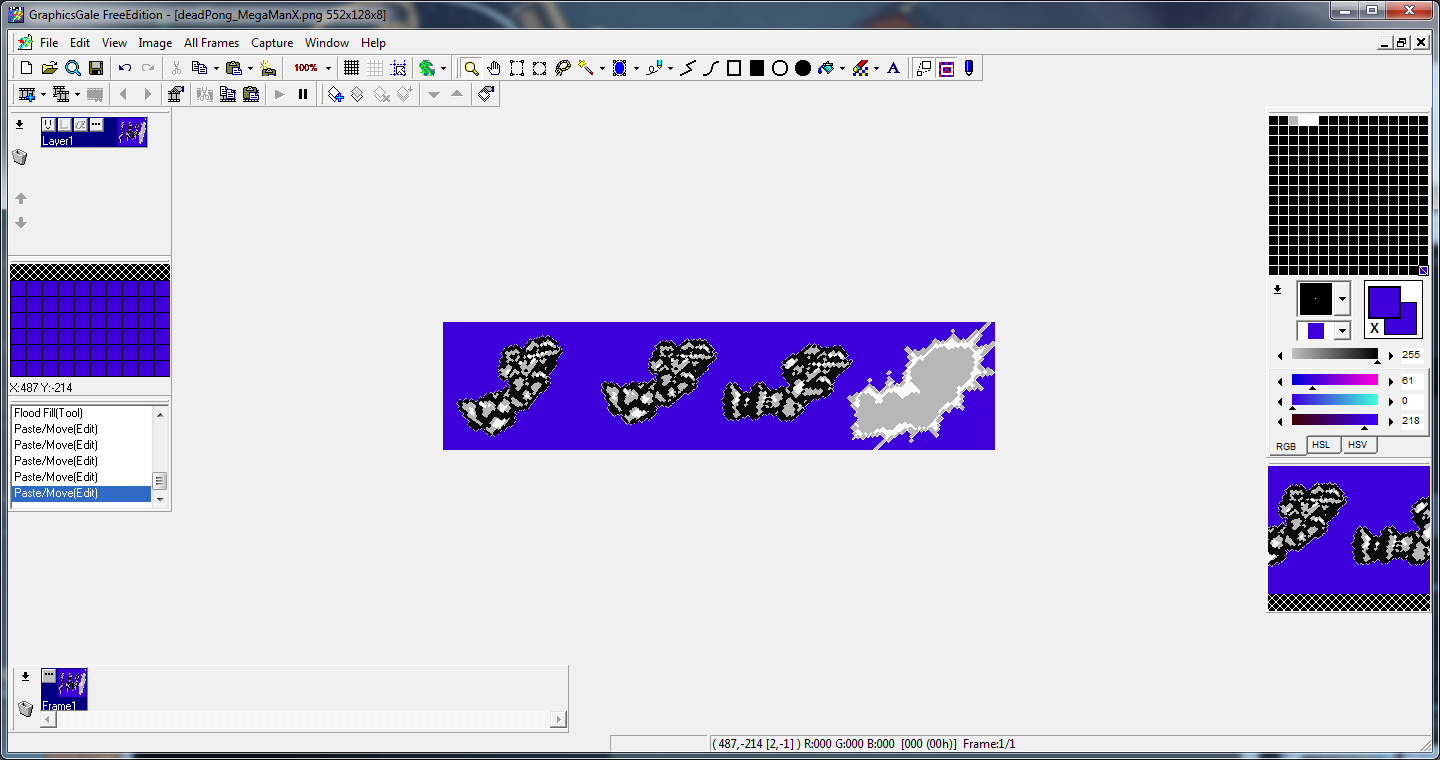Screen dimensions: 1440x760
Task: Open a file using the folder icon
Action: tap(50, 68)
